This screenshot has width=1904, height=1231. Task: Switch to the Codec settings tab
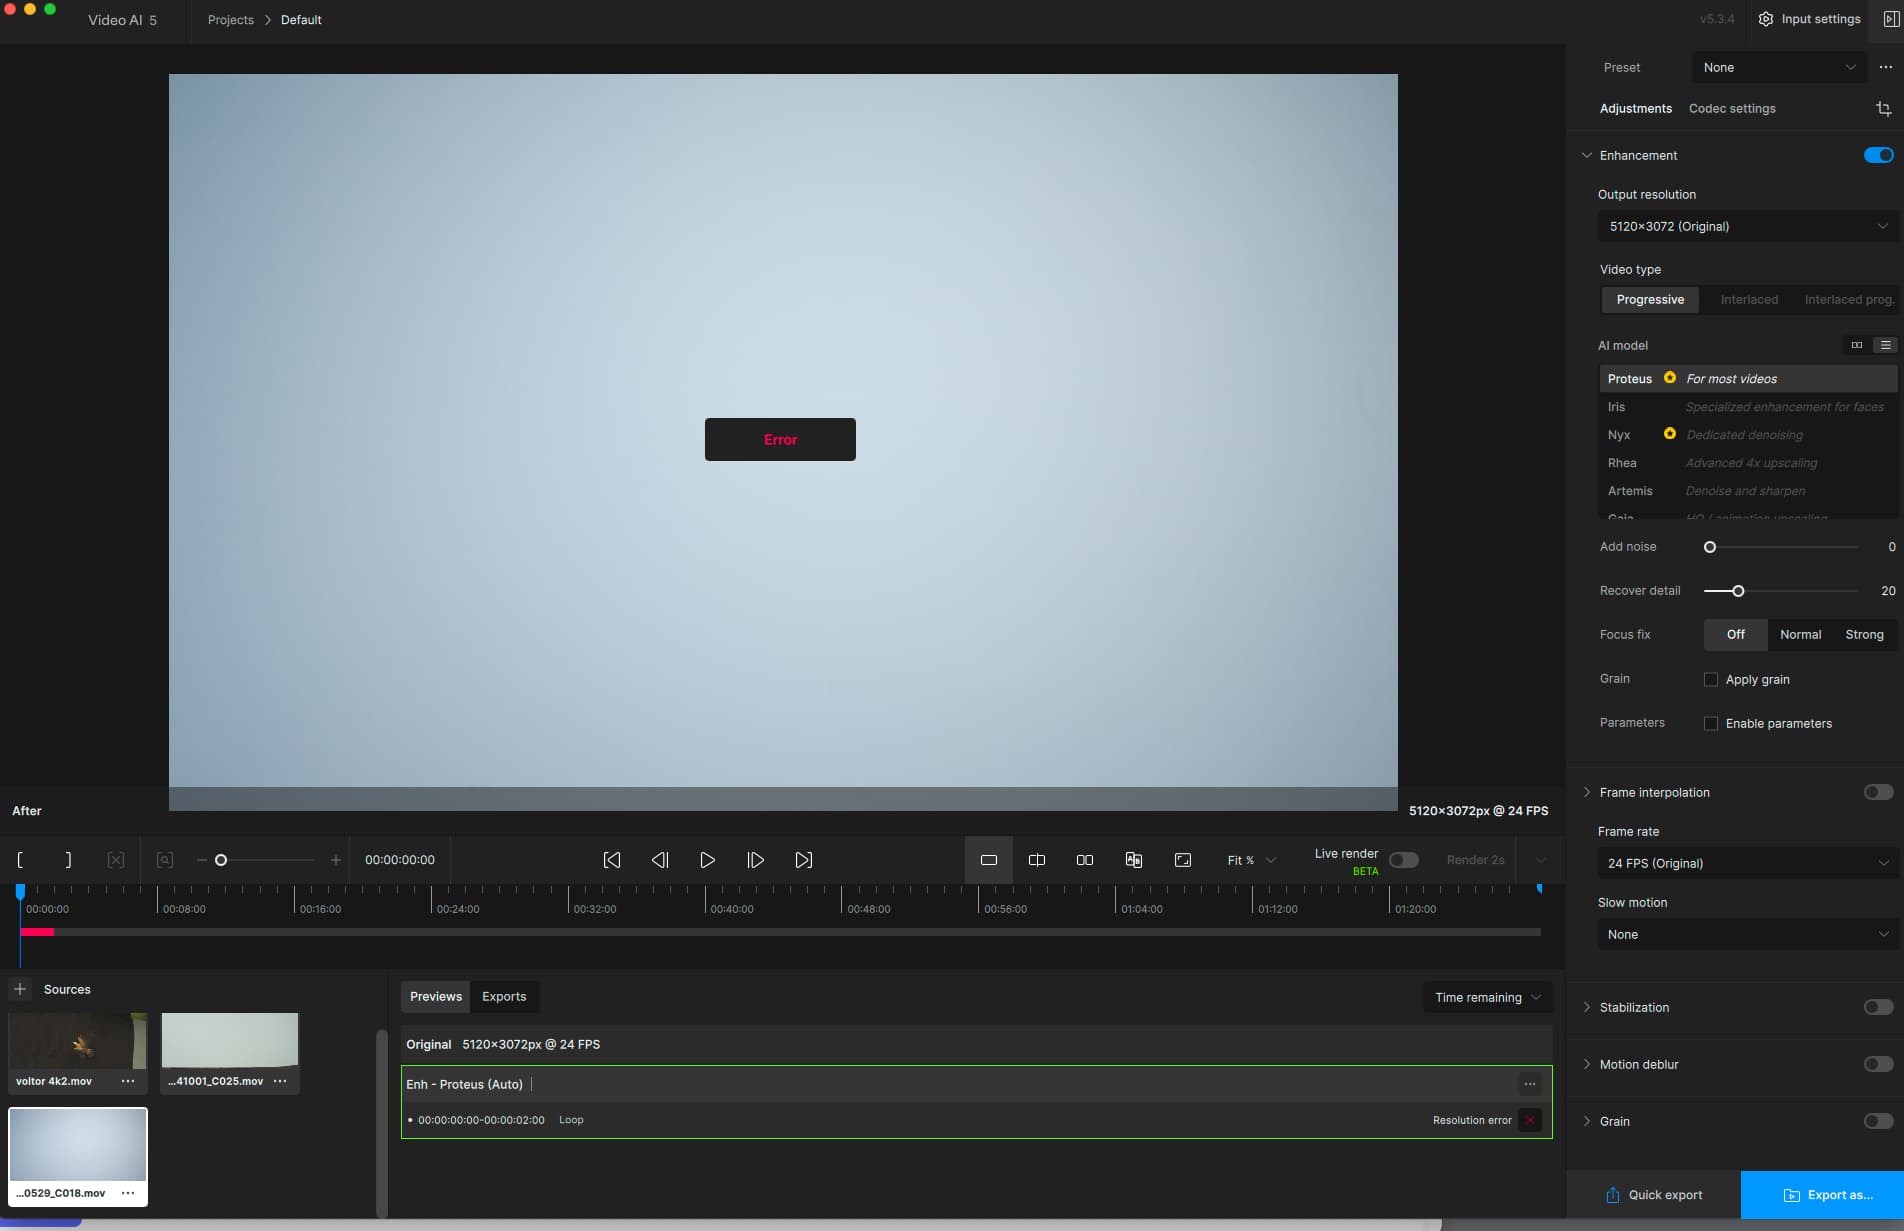[1732, 109]
